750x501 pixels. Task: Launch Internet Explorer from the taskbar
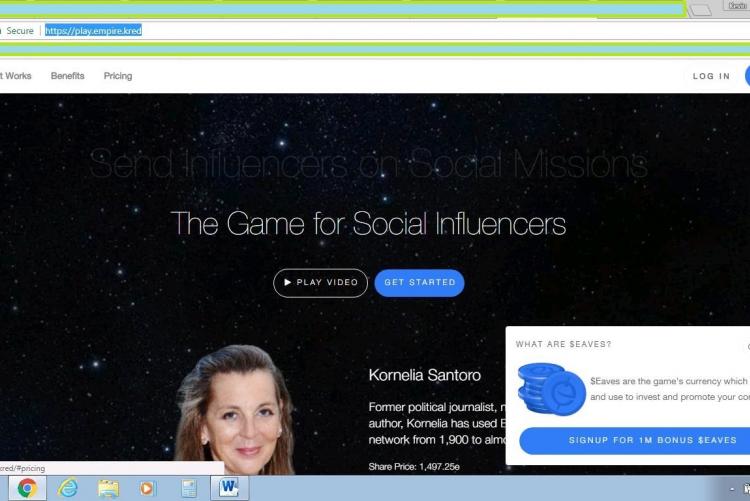68,488
